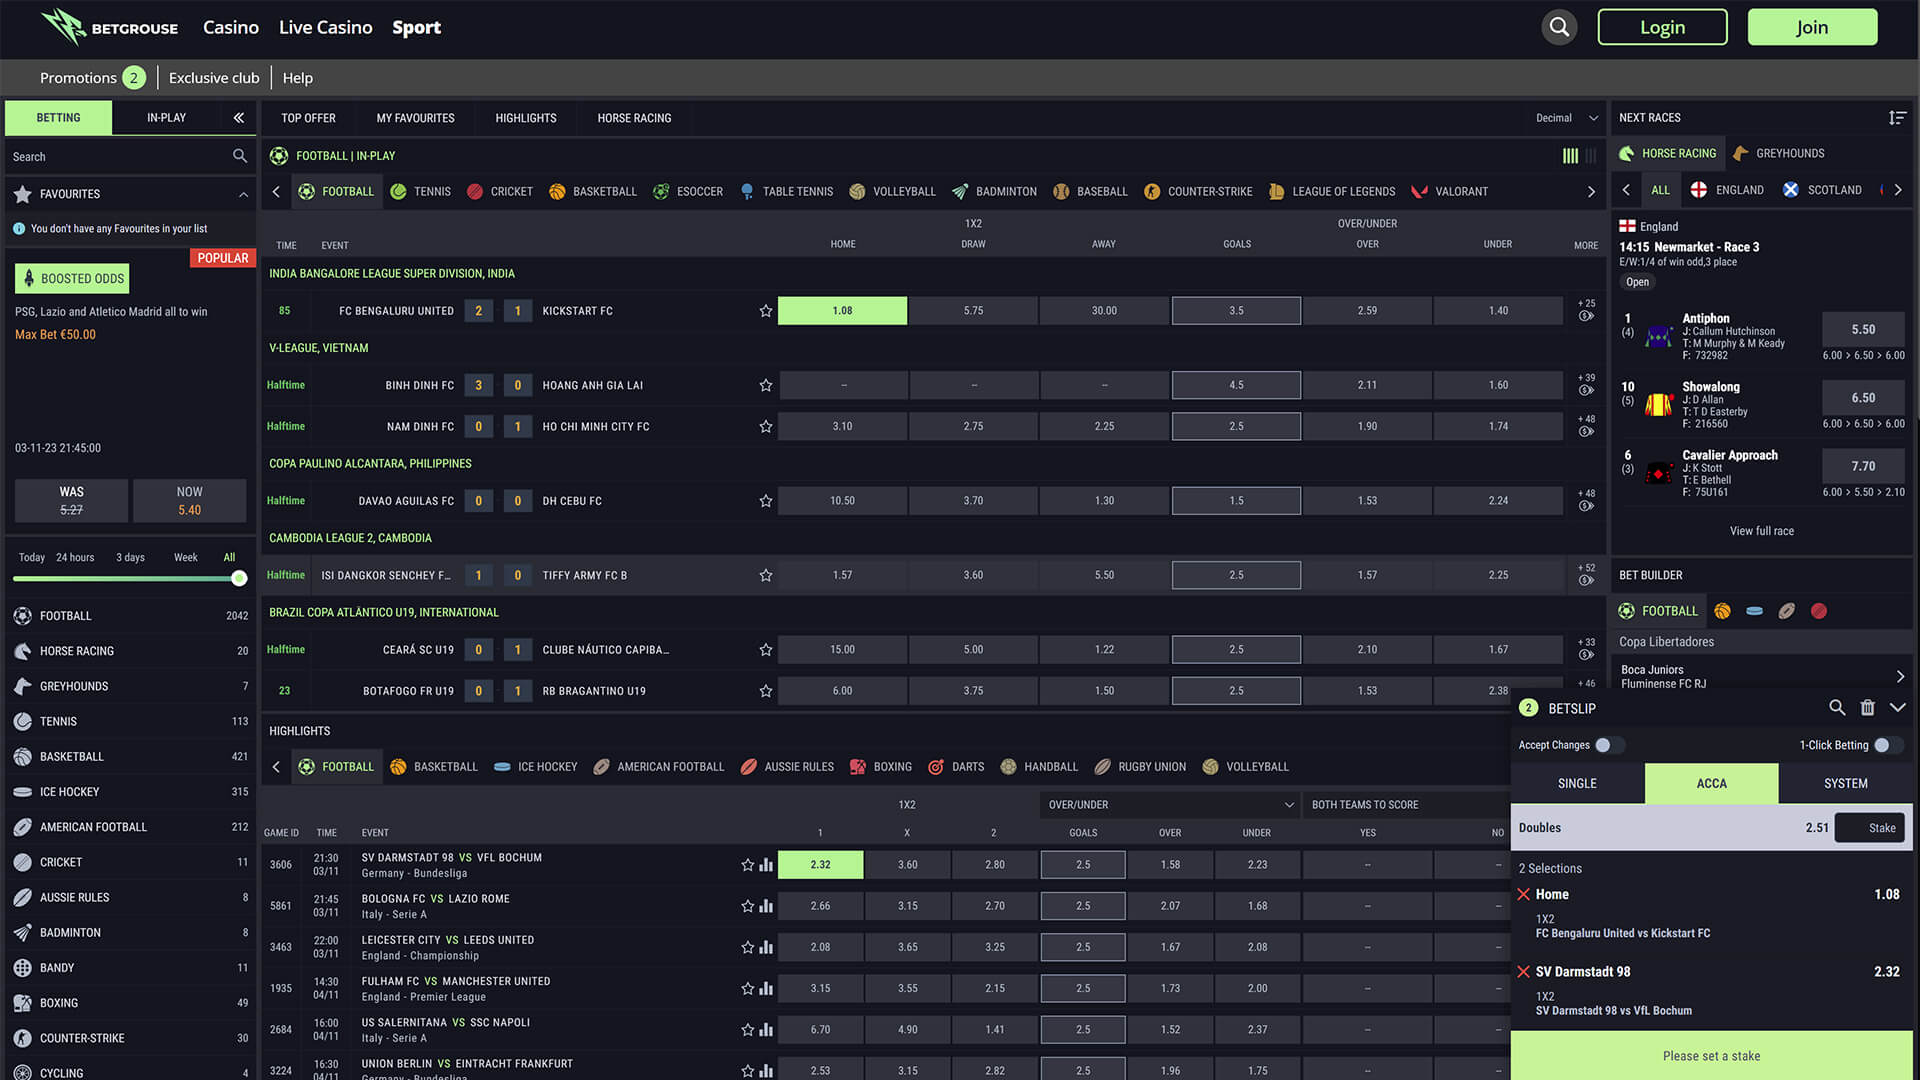Open stats chart for Leicester City vs Leeds
The height and width of the screenshot is (1080, 1920).
point(766,947)
